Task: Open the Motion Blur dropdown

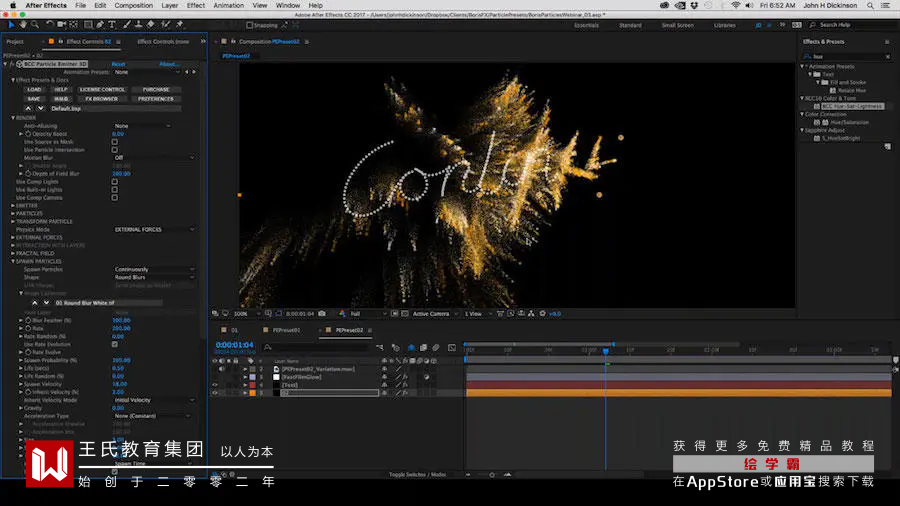Action: (x=154, y=158)
